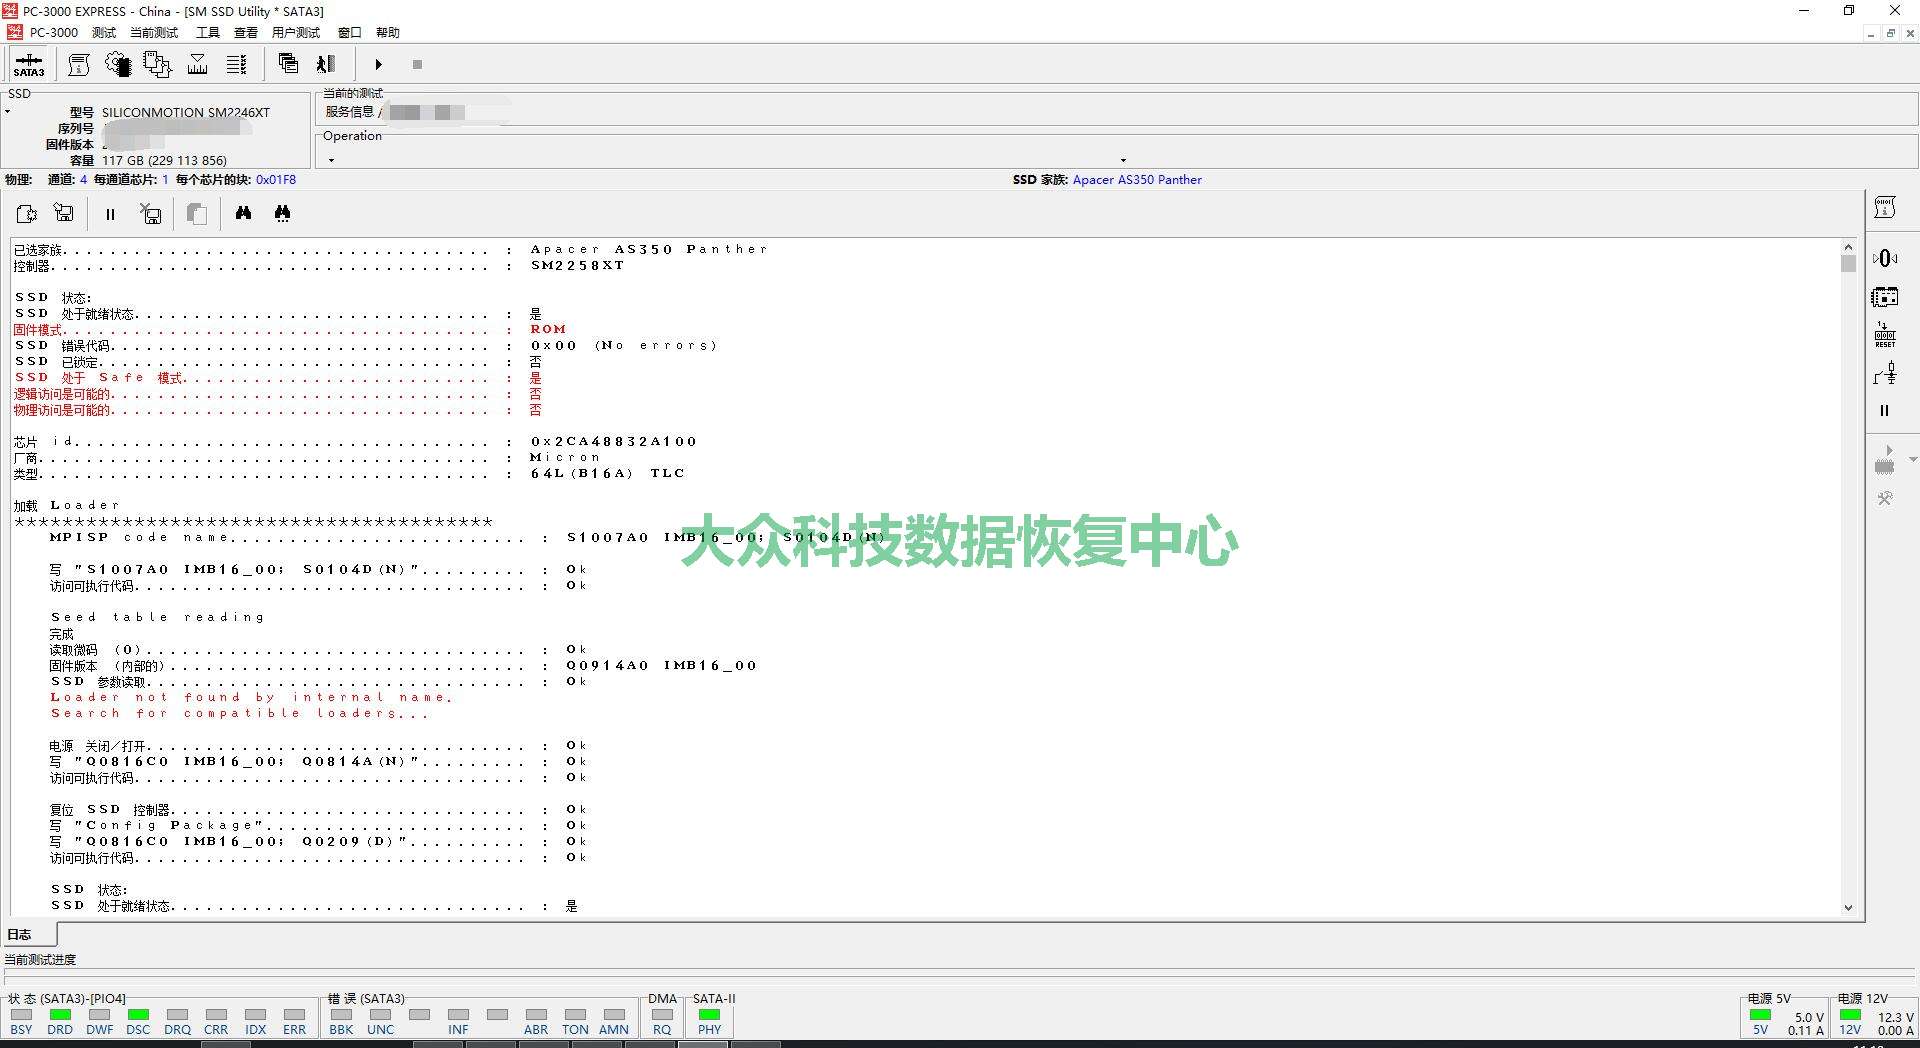Click the 'Loader not found by internal name.' line
Viewport: 1920px width, 1048px height.
coord(251,697)
